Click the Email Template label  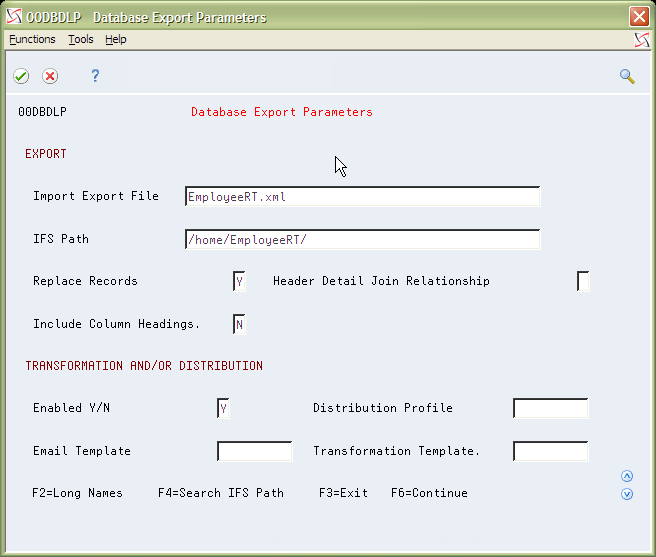[x=82, y=451]
